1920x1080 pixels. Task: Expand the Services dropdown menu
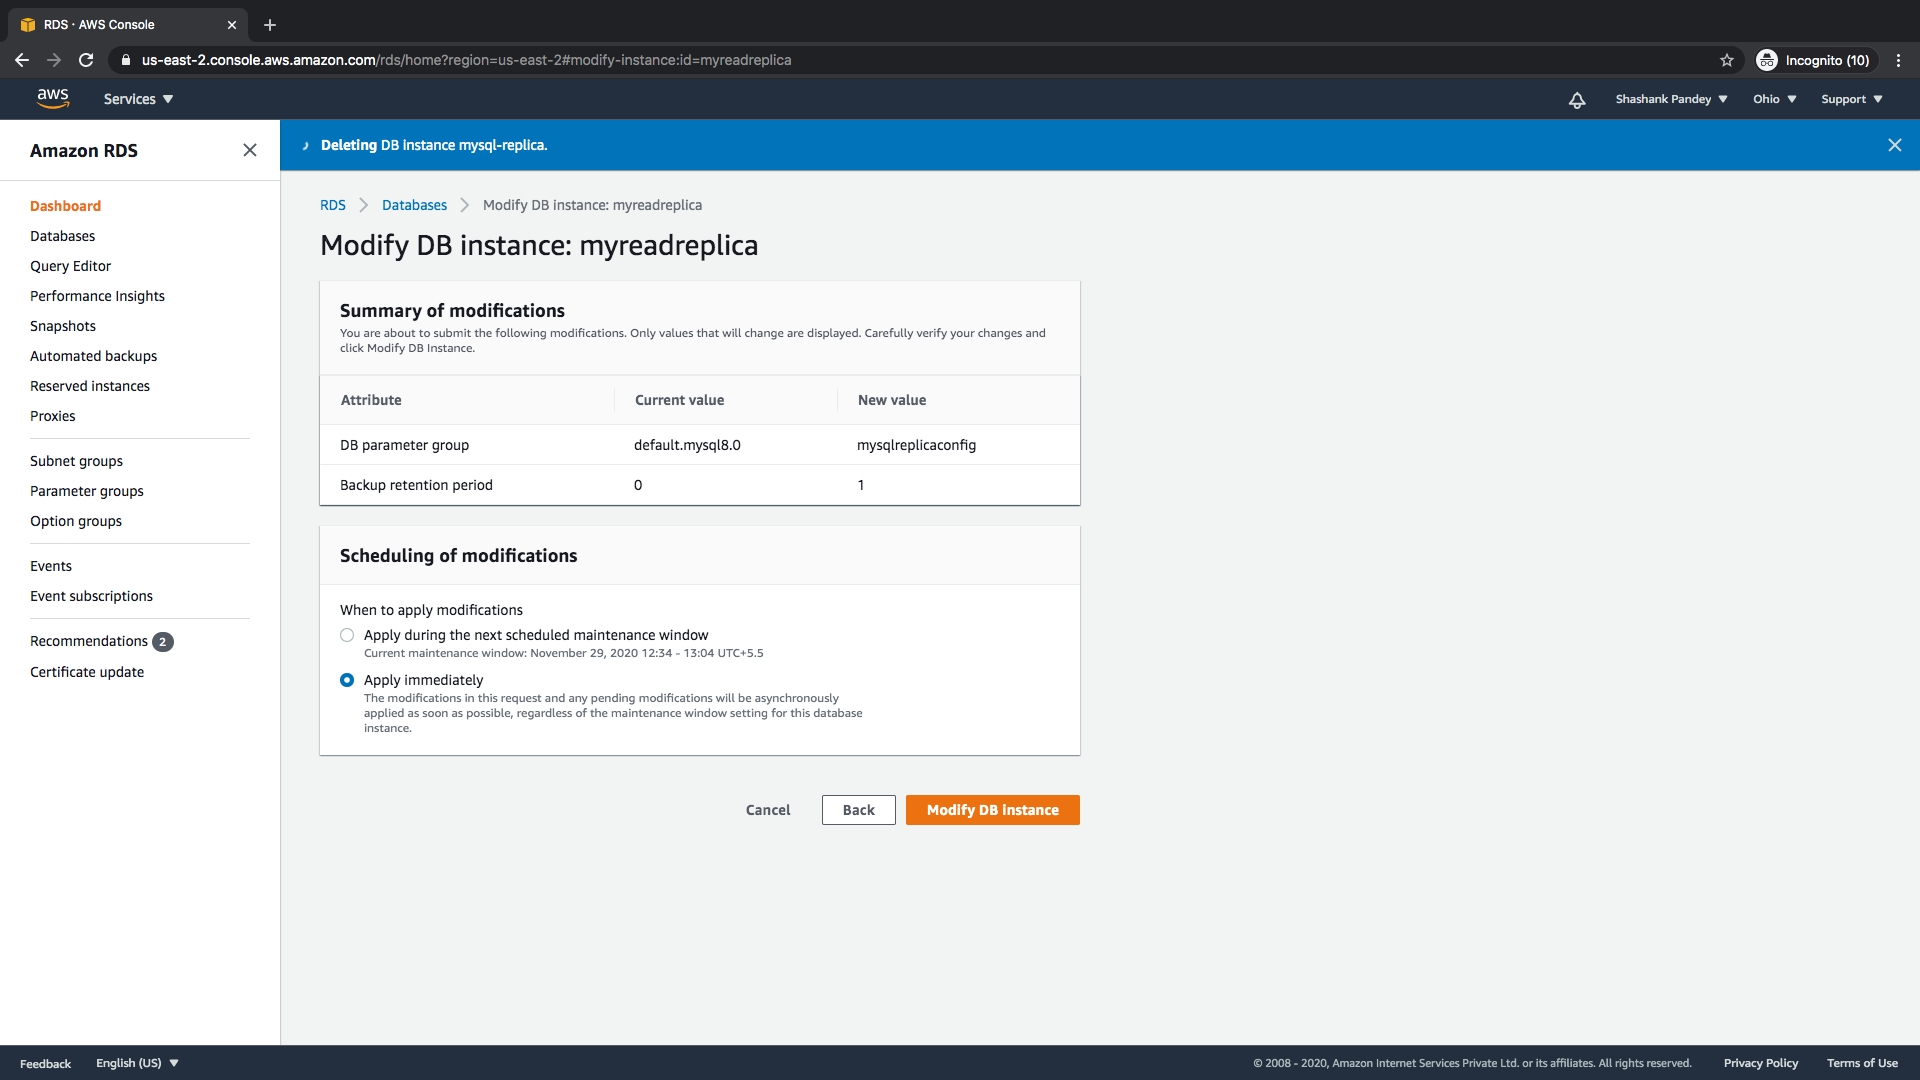138,99
